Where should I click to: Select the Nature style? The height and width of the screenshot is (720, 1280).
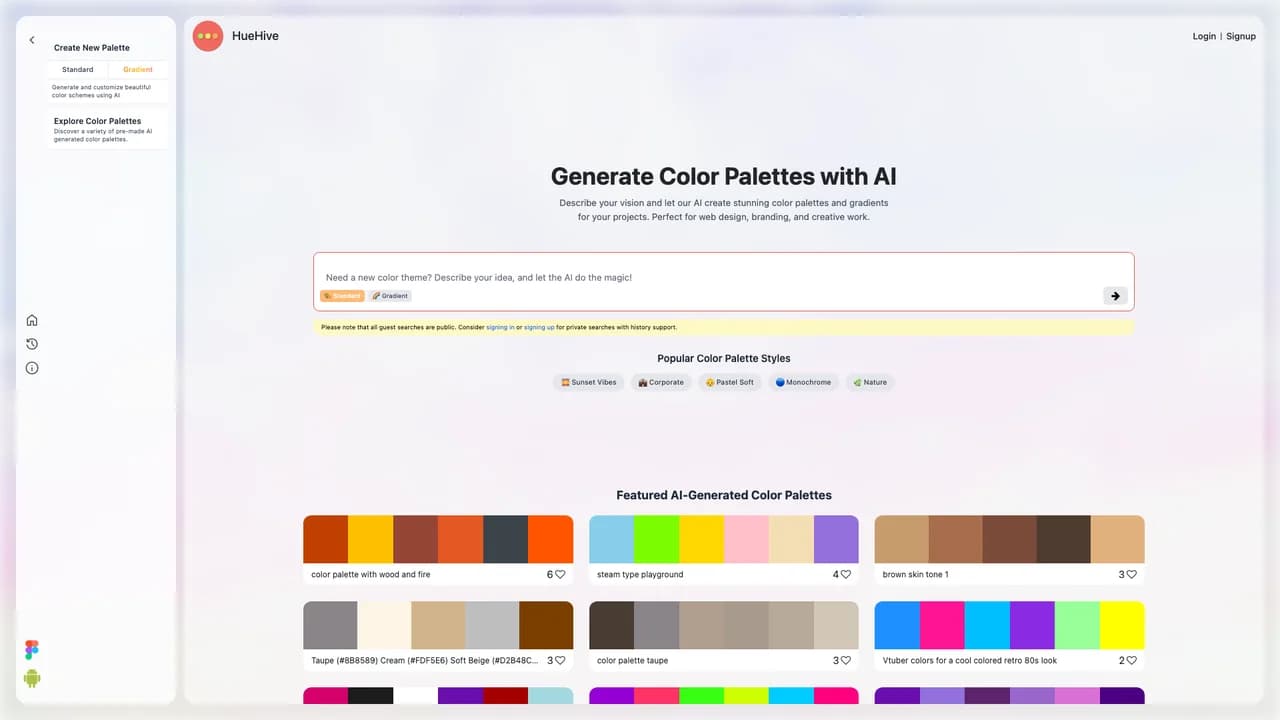pos(870,382)
